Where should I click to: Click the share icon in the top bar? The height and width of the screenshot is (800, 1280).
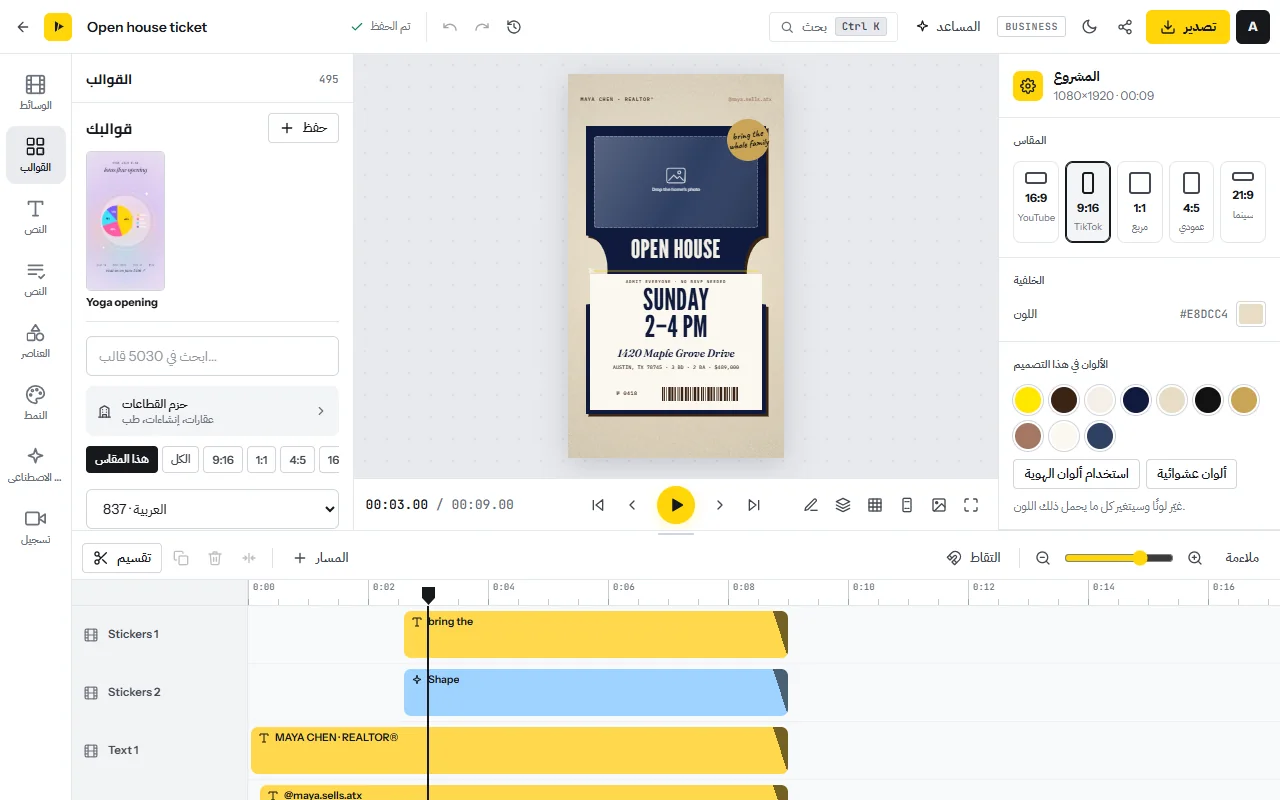[x=1125, y=27]
